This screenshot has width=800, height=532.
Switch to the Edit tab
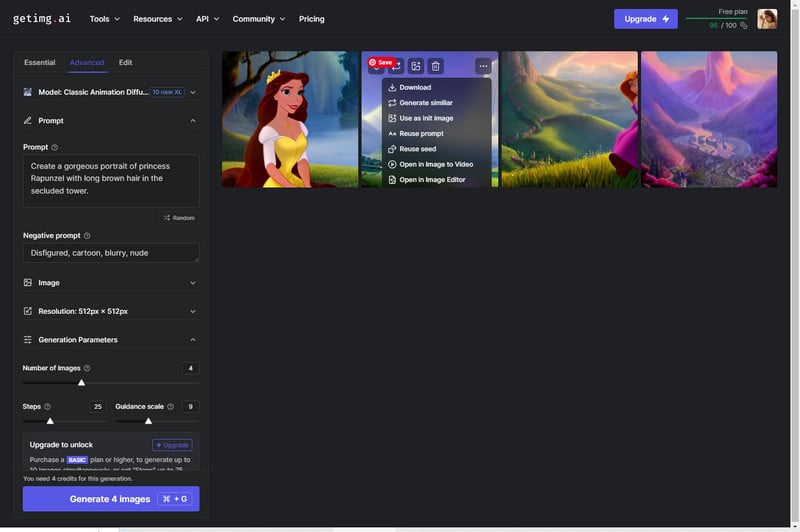(126, 62)
